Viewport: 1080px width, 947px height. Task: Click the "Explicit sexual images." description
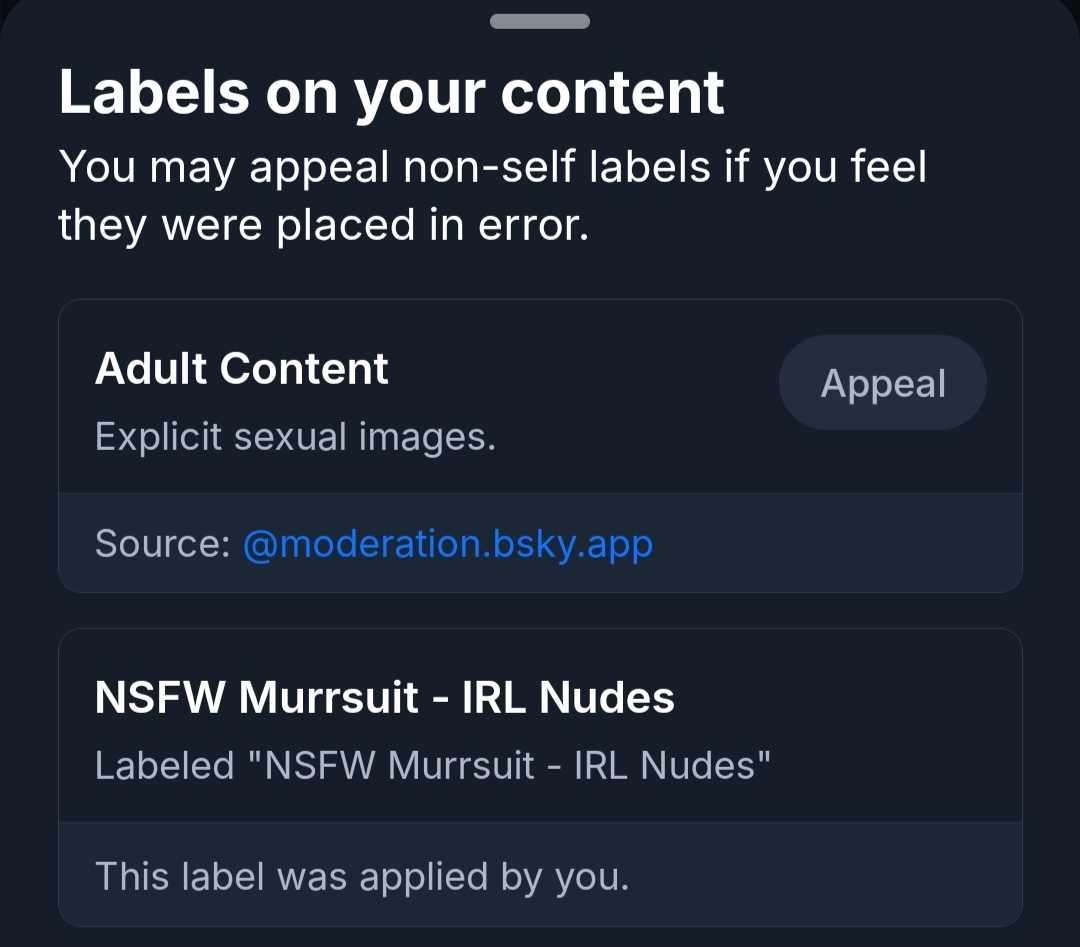[295, 437]
